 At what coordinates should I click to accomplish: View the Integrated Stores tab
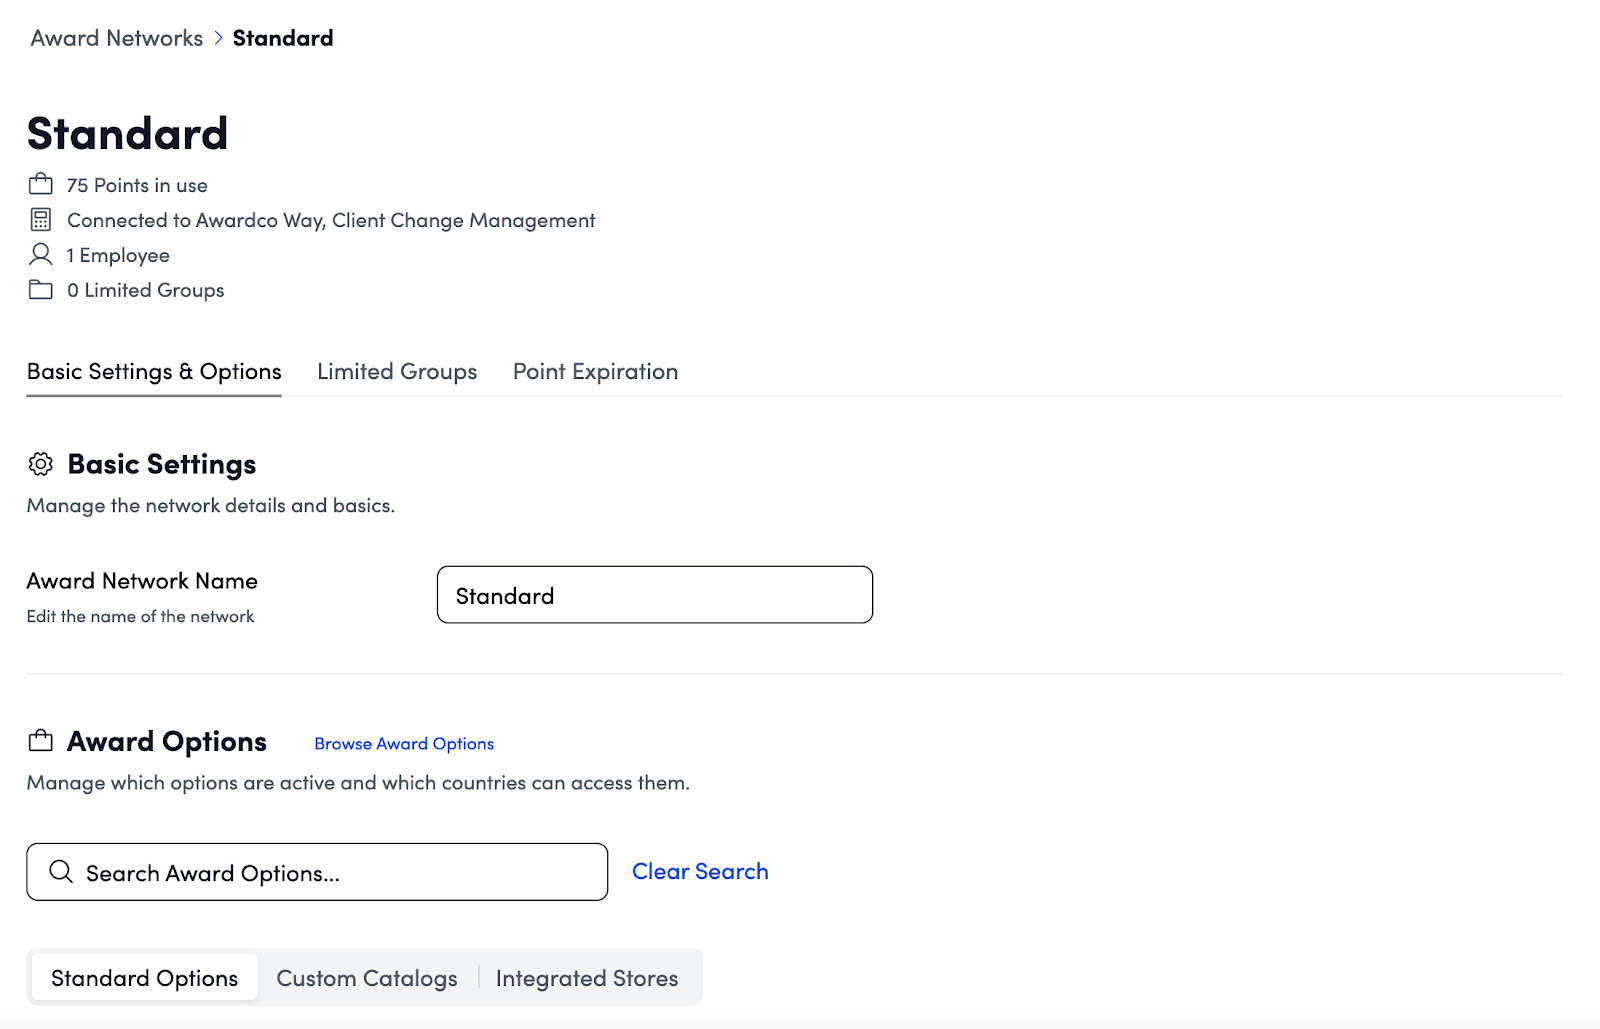click(587, 978)
